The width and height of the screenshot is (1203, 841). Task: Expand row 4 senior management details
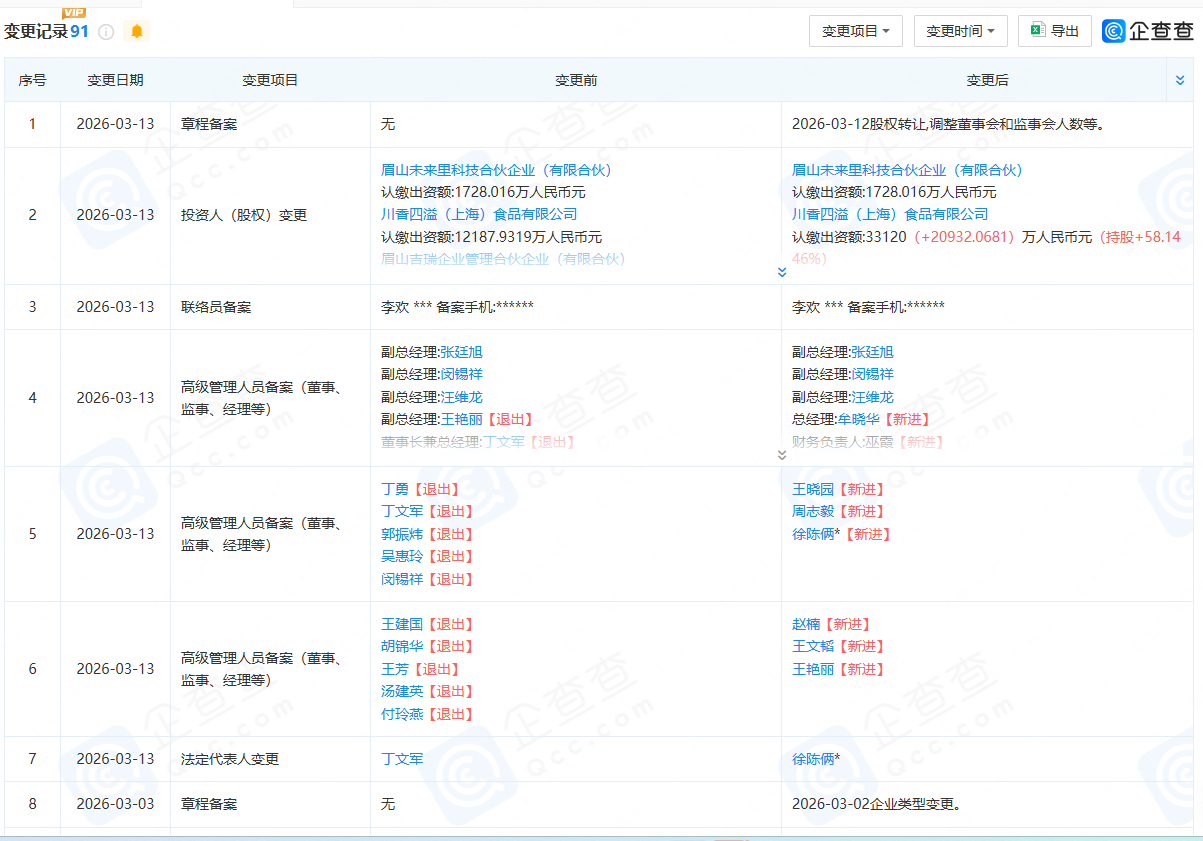781,455
